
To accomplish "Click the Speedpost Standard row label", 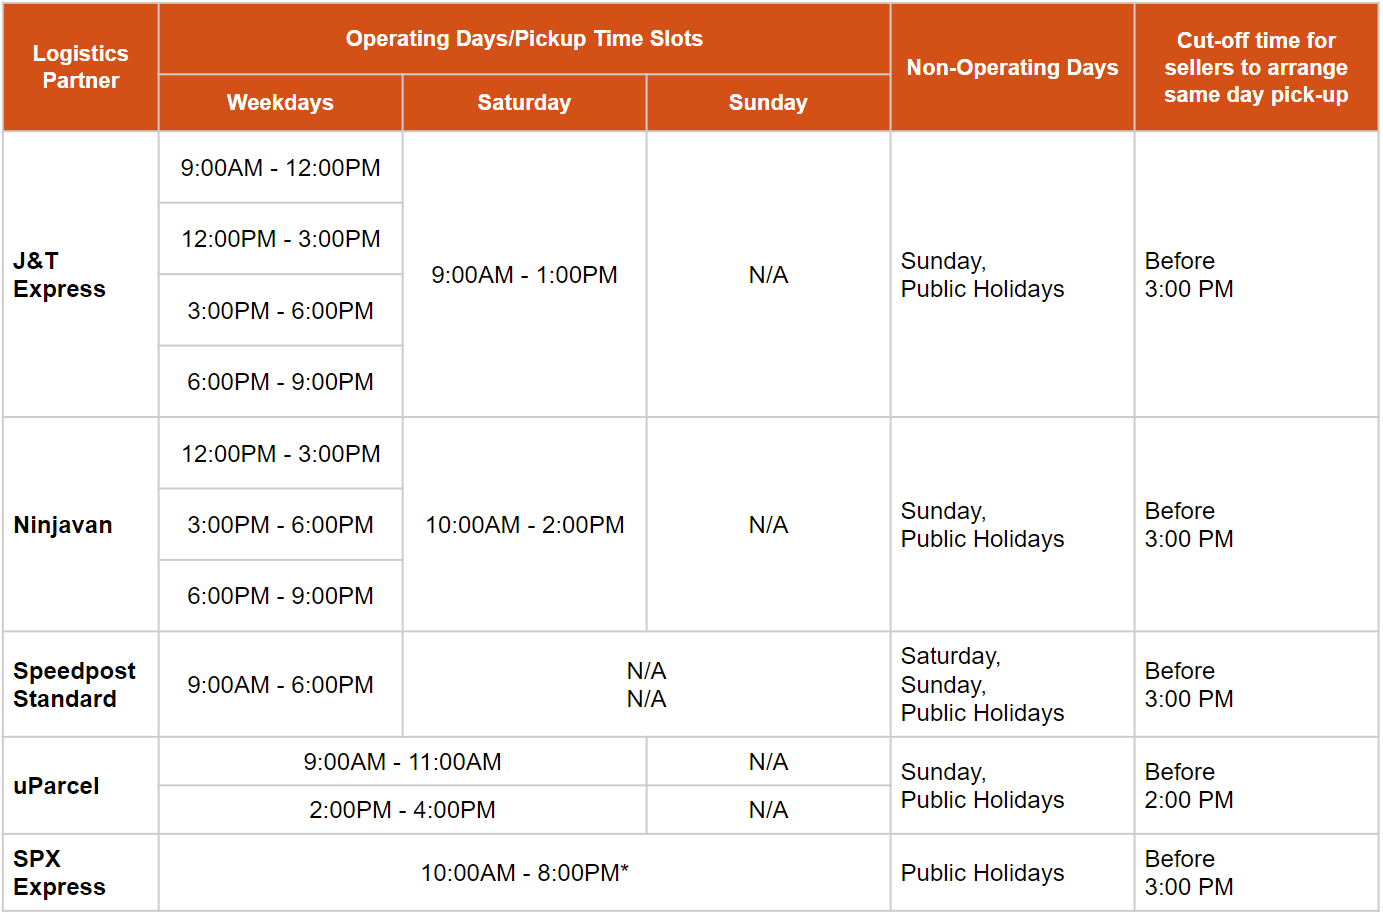I will coord(74,685).
